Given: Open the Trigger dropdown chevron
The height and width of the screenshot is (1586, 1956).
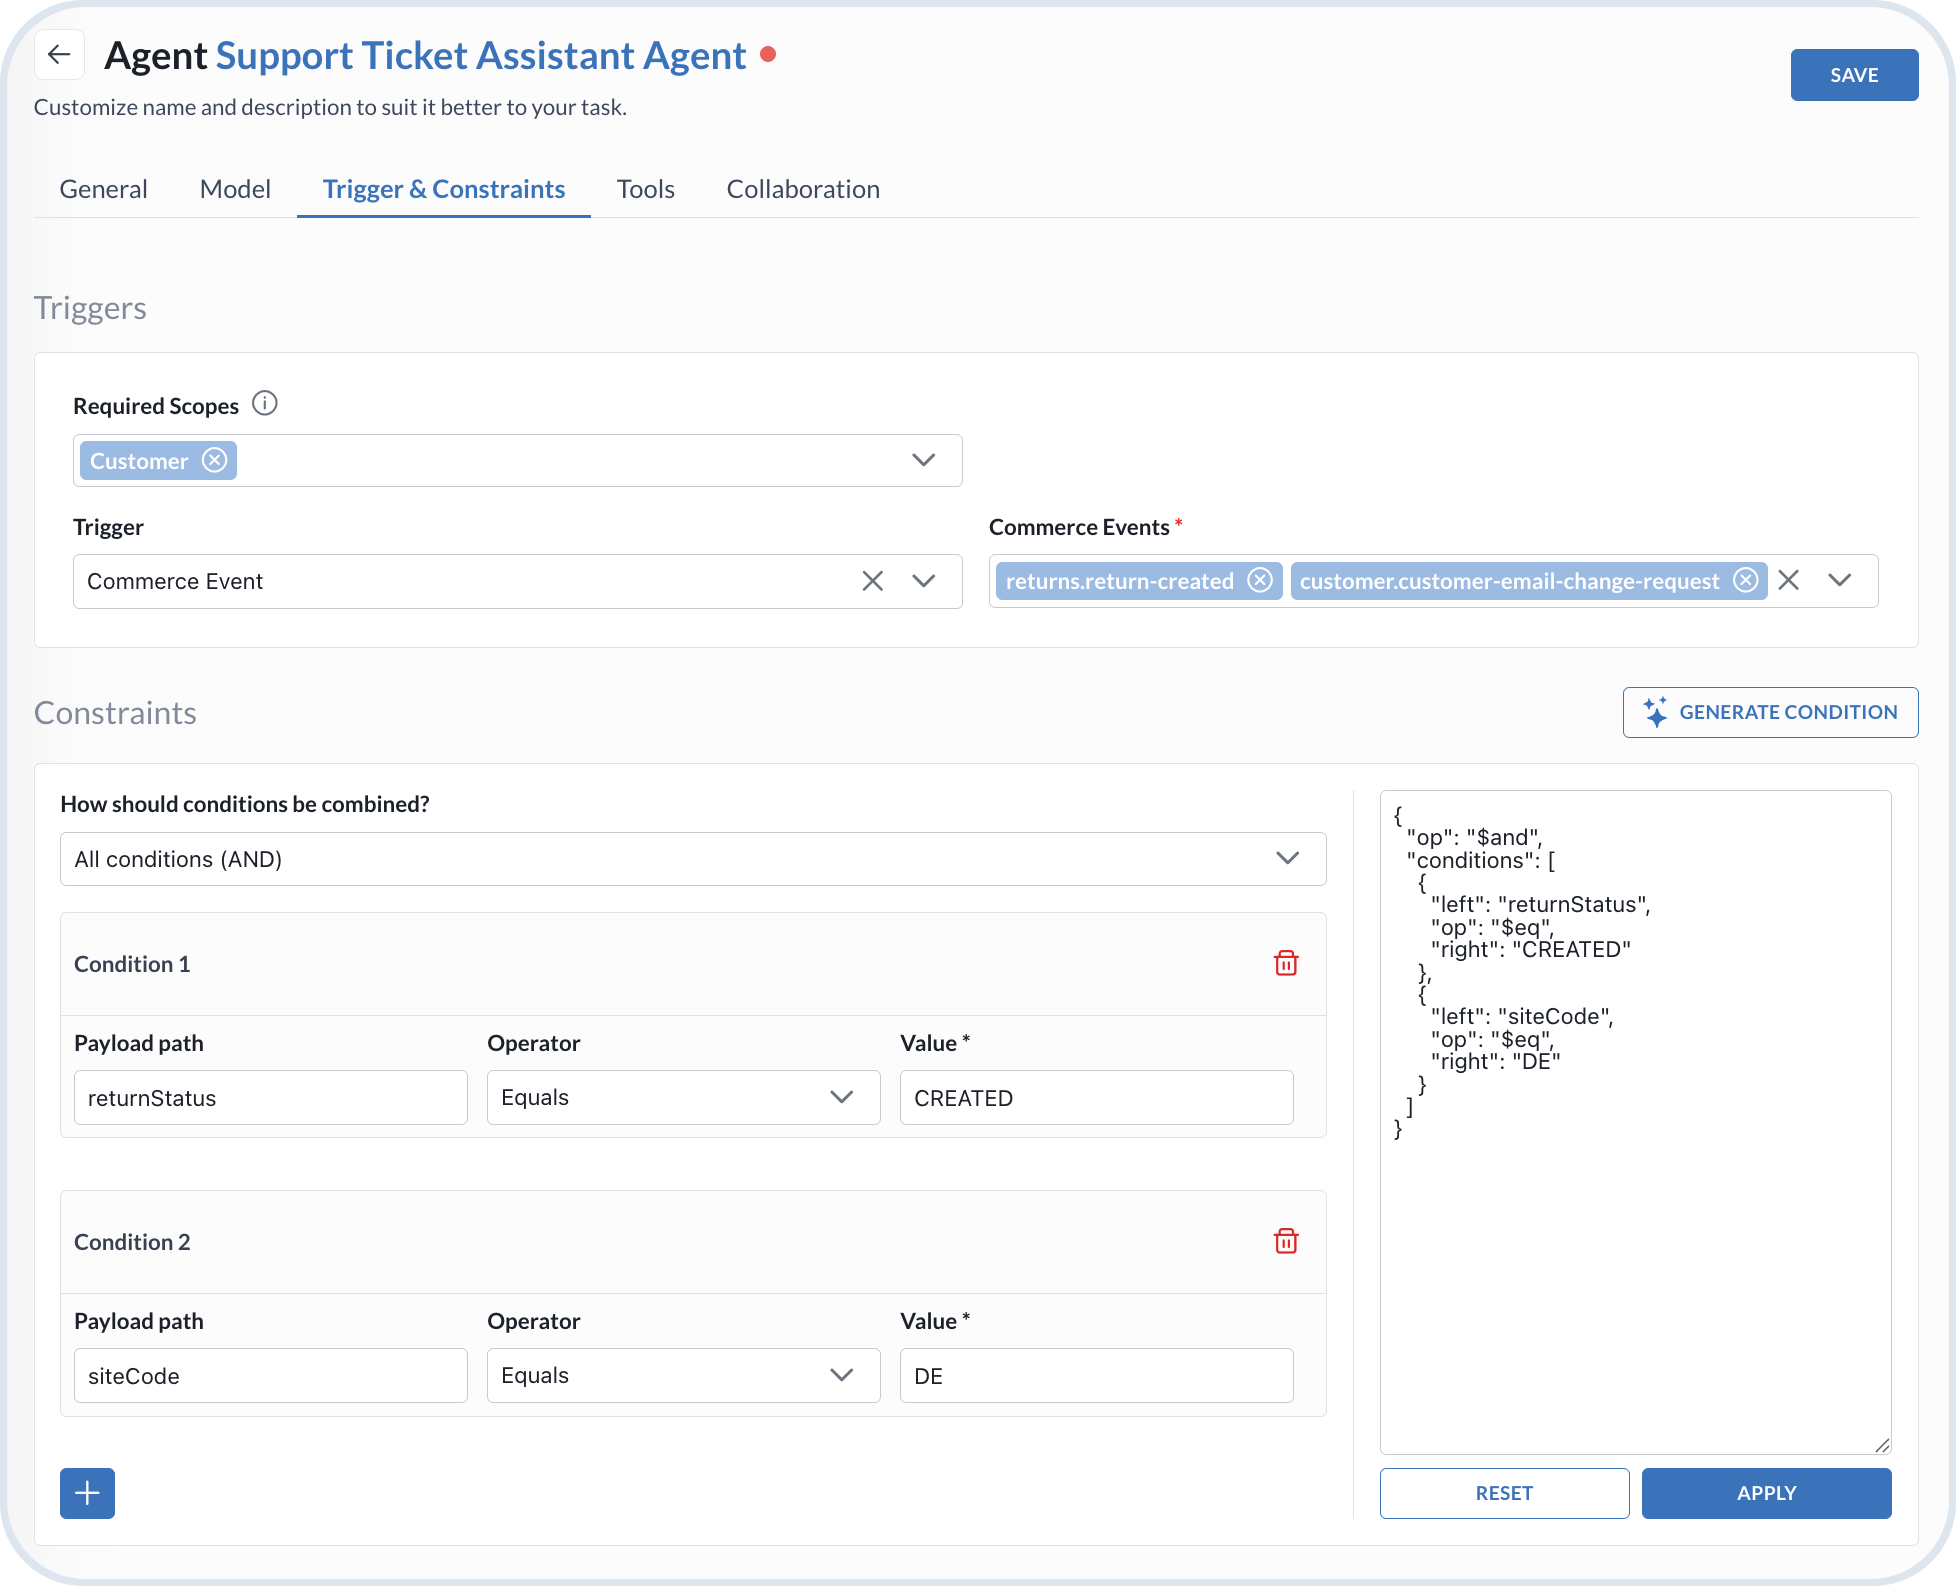Looking at the screenshot, I should 924,581.
